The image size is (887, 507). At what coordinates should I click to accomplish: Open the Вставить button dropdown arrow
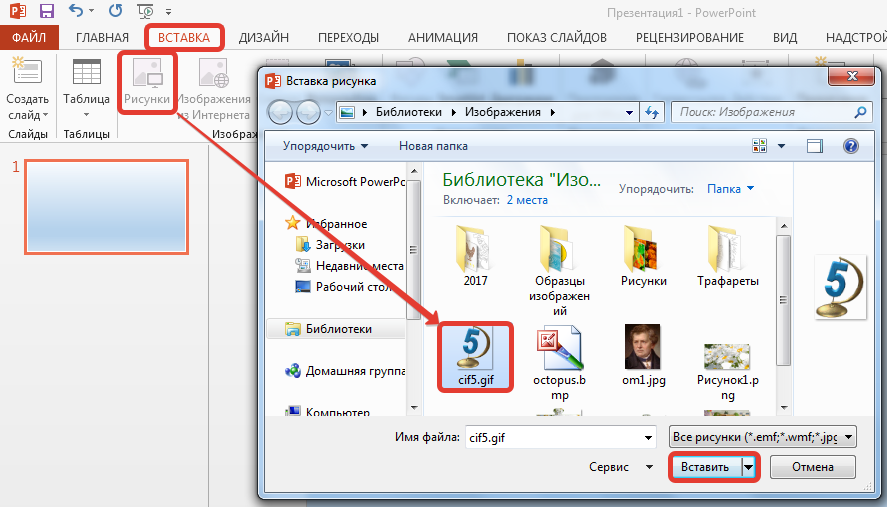pyautogui.click(x=746, y=467)
